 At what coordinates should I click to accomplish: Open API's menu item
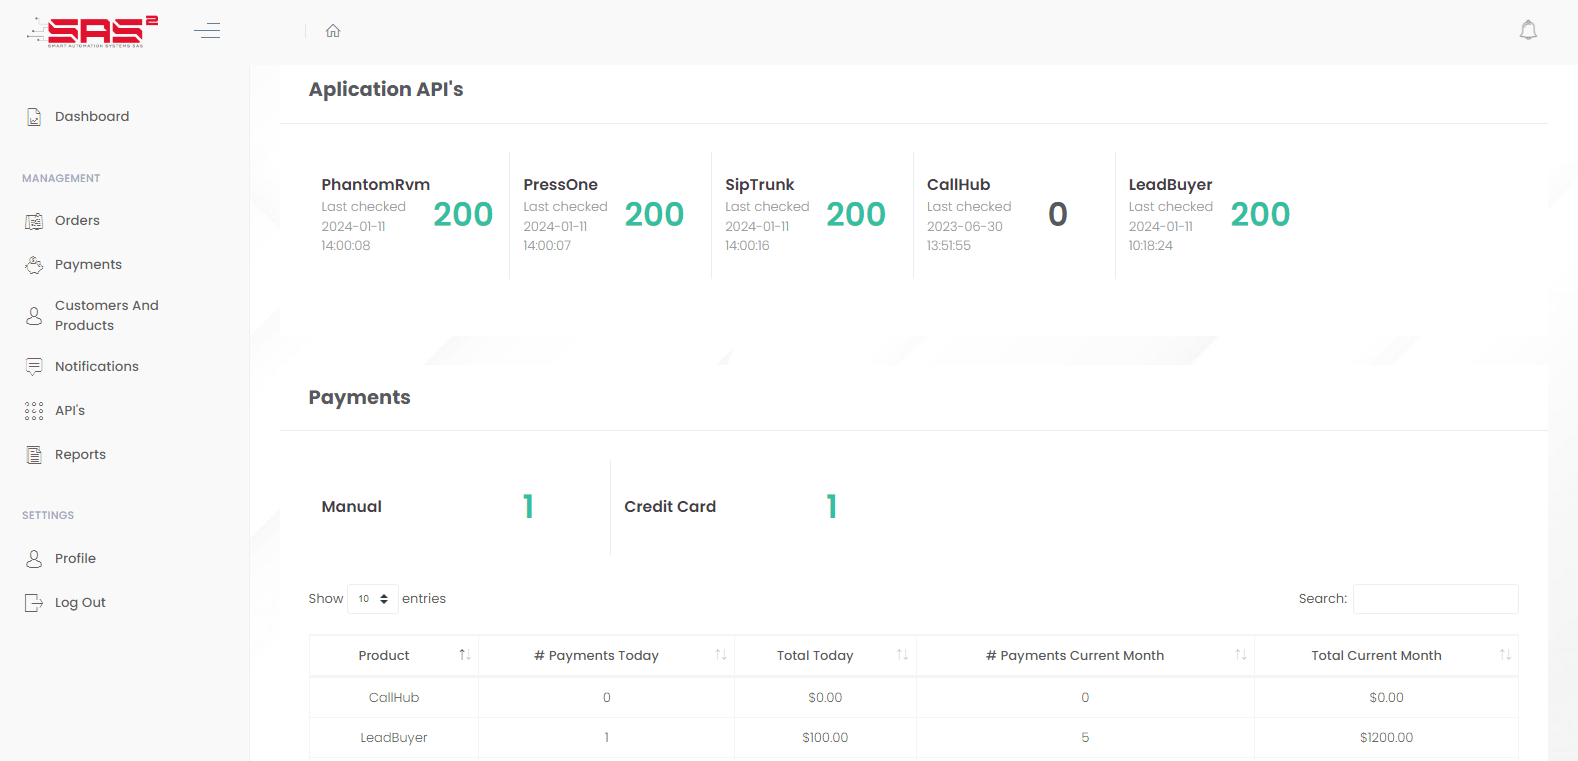tap(70, 411)
